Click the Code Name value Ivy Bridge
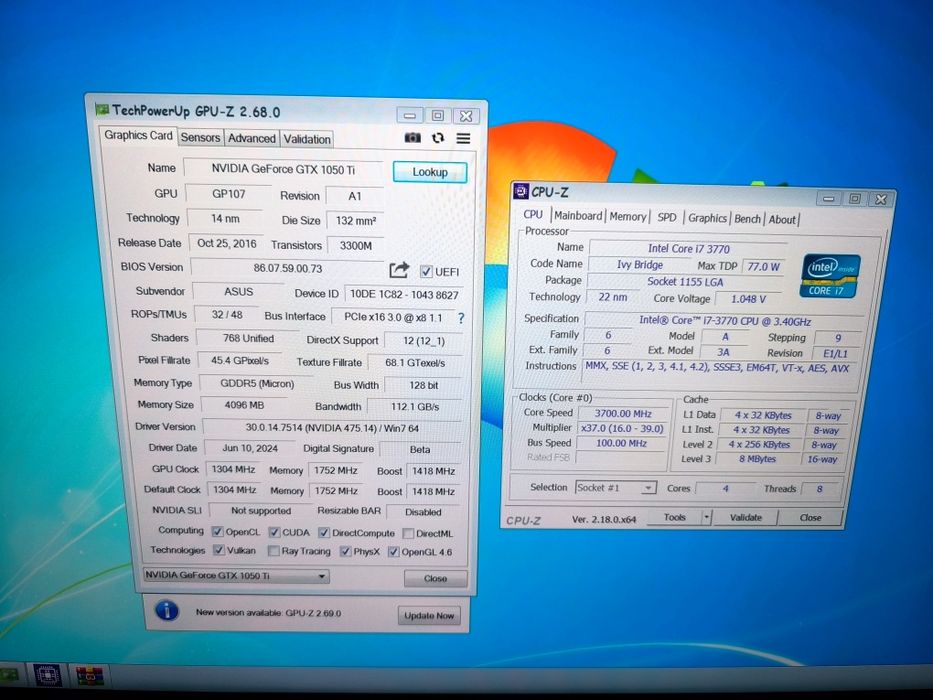Viewport: 933px width, 700px height. pos(640,265)
